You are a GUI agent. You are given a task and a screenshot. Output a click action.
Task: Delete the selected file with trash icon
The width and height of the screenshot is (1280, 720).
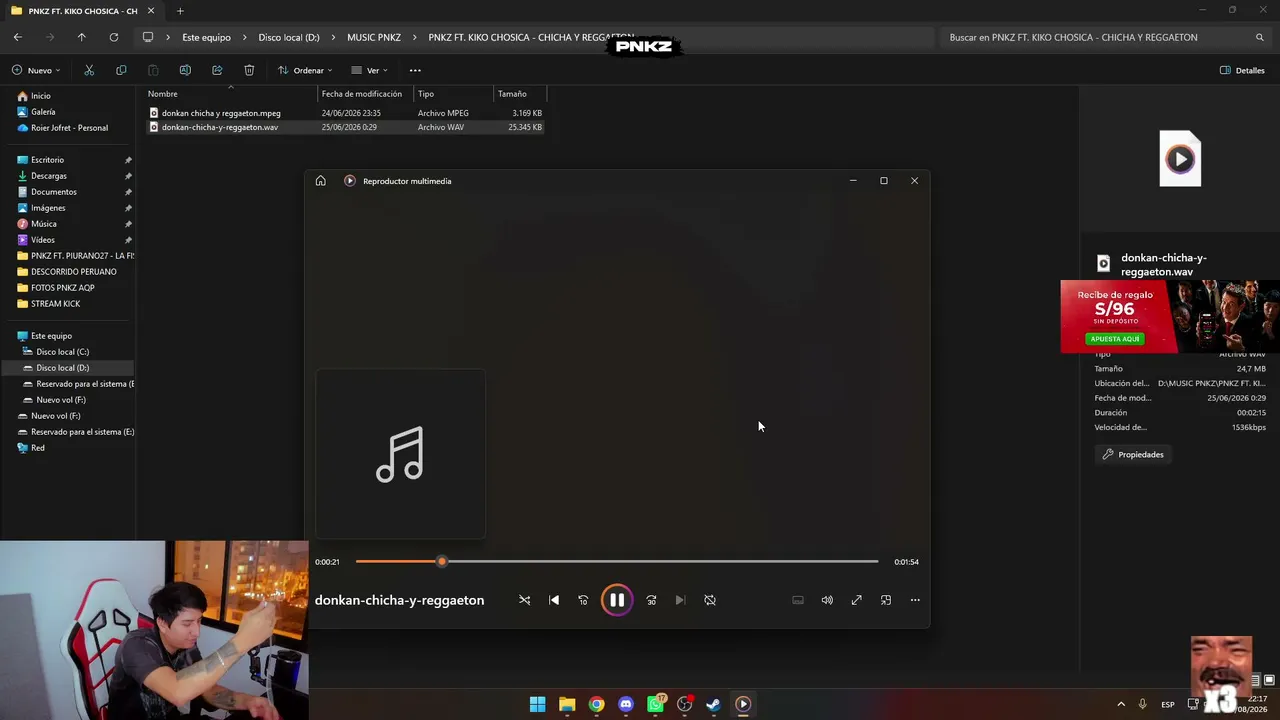[x=249, y=70]
